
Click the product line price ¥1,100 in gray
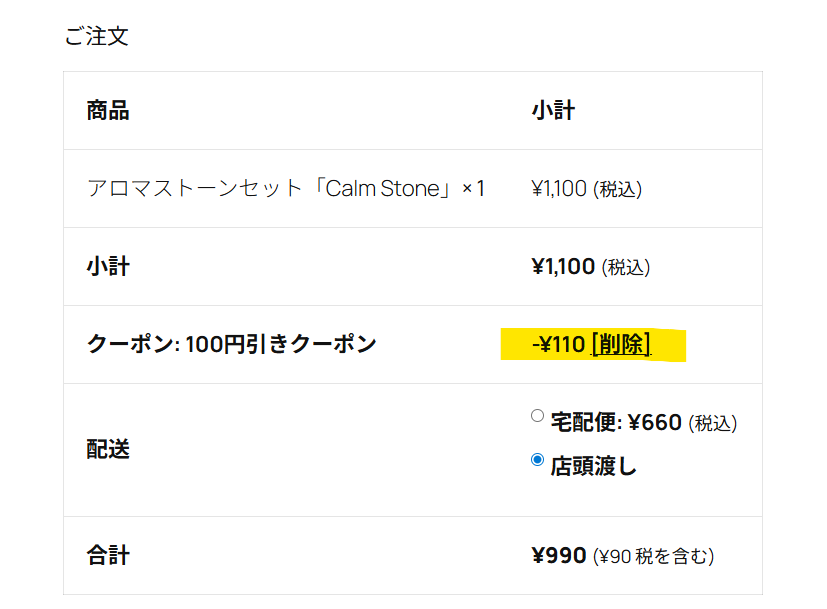pos(559,189)
